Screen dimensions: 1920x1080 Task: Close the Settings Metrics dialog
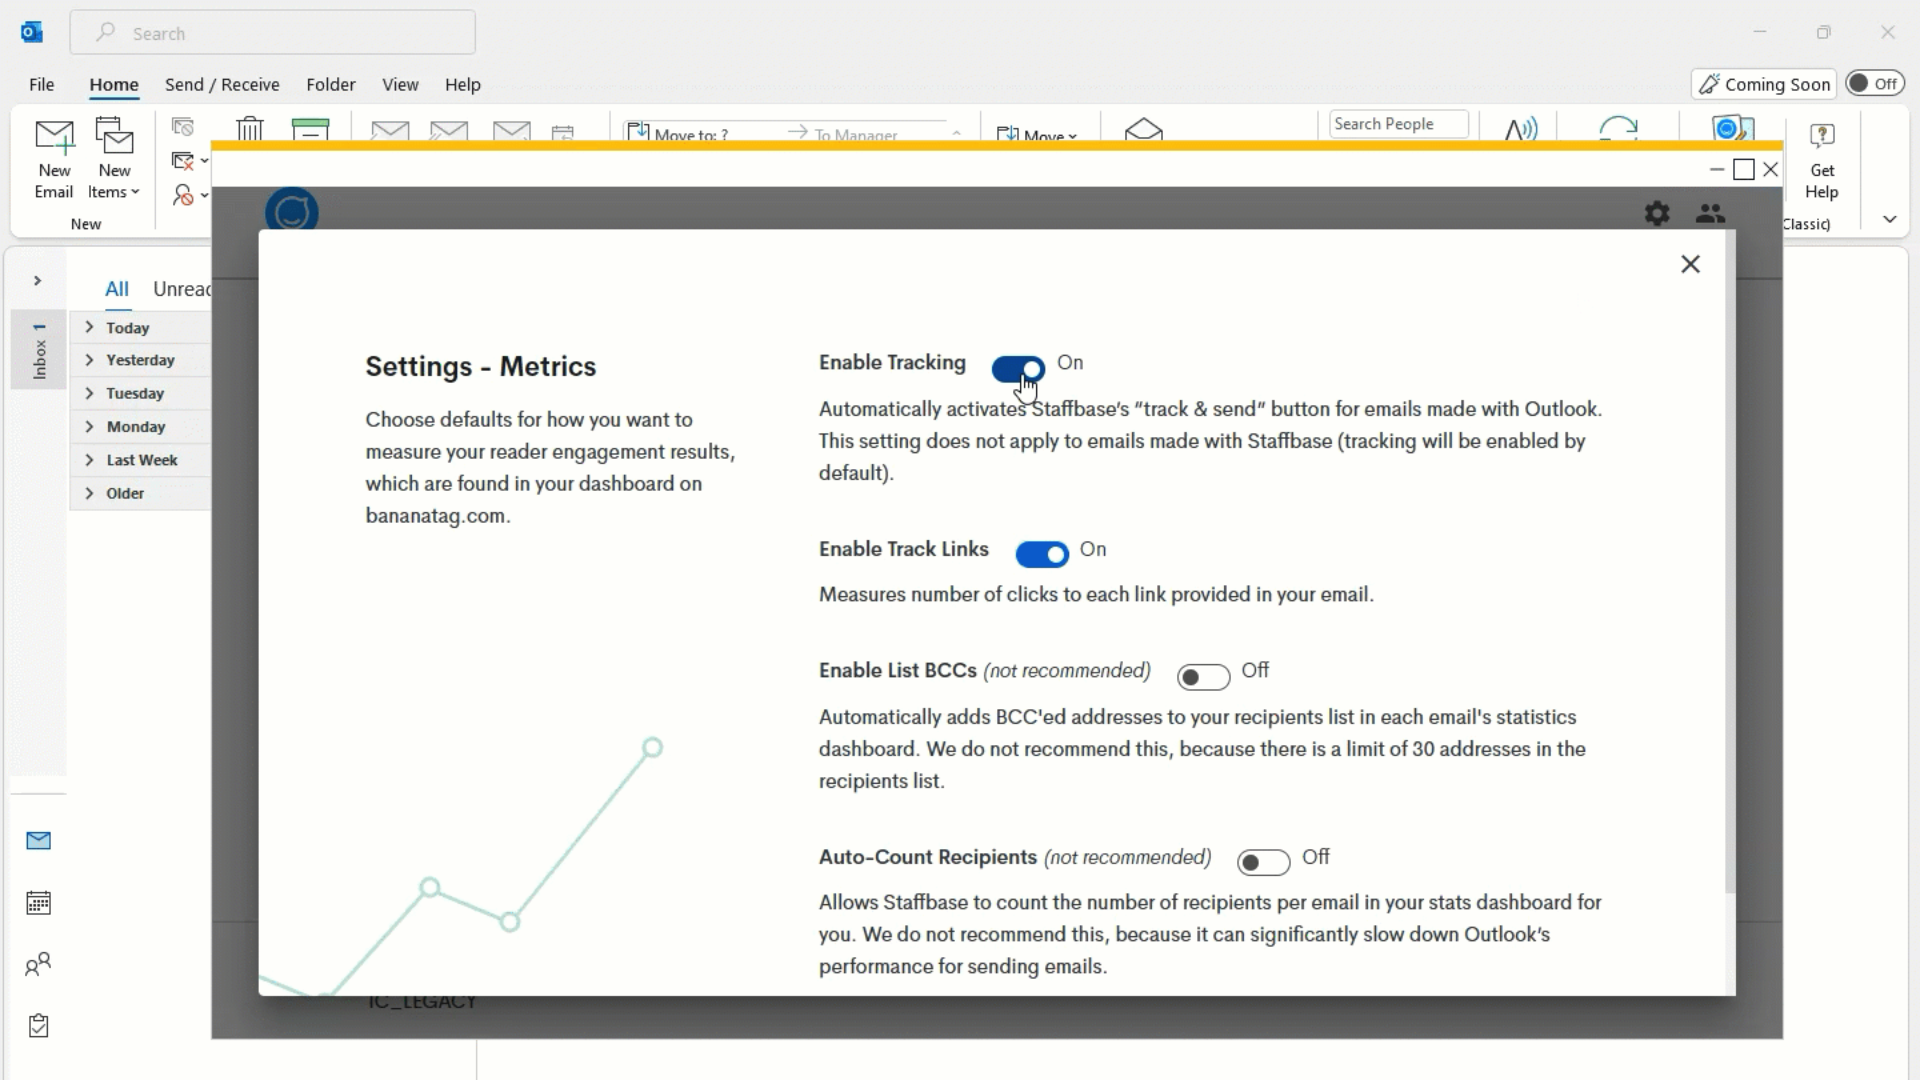click(1690, 264)
